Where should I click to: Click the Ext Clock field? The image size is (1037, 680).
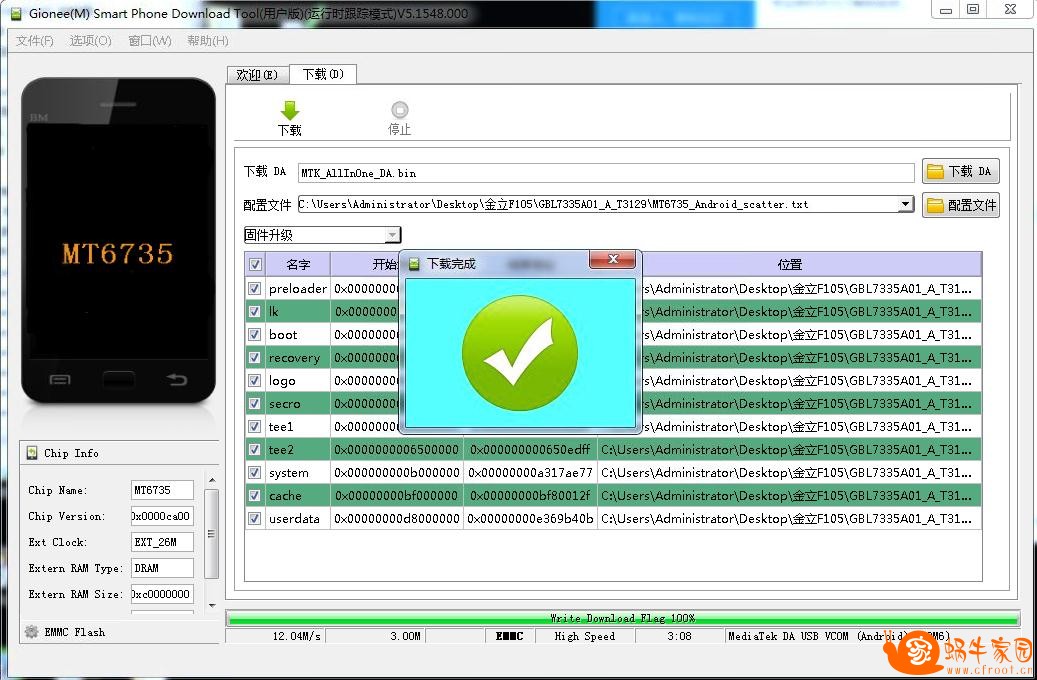(162, 542)
